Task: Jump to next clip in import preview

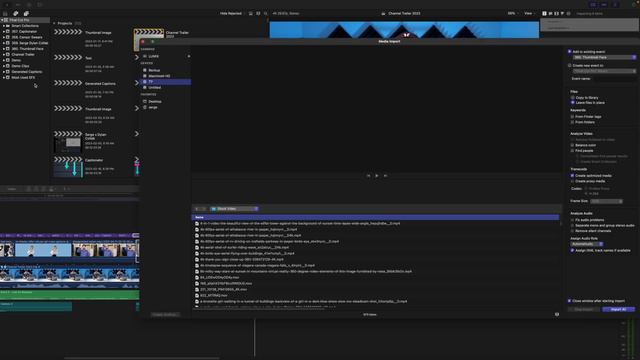Action: (x=386, y=176)
